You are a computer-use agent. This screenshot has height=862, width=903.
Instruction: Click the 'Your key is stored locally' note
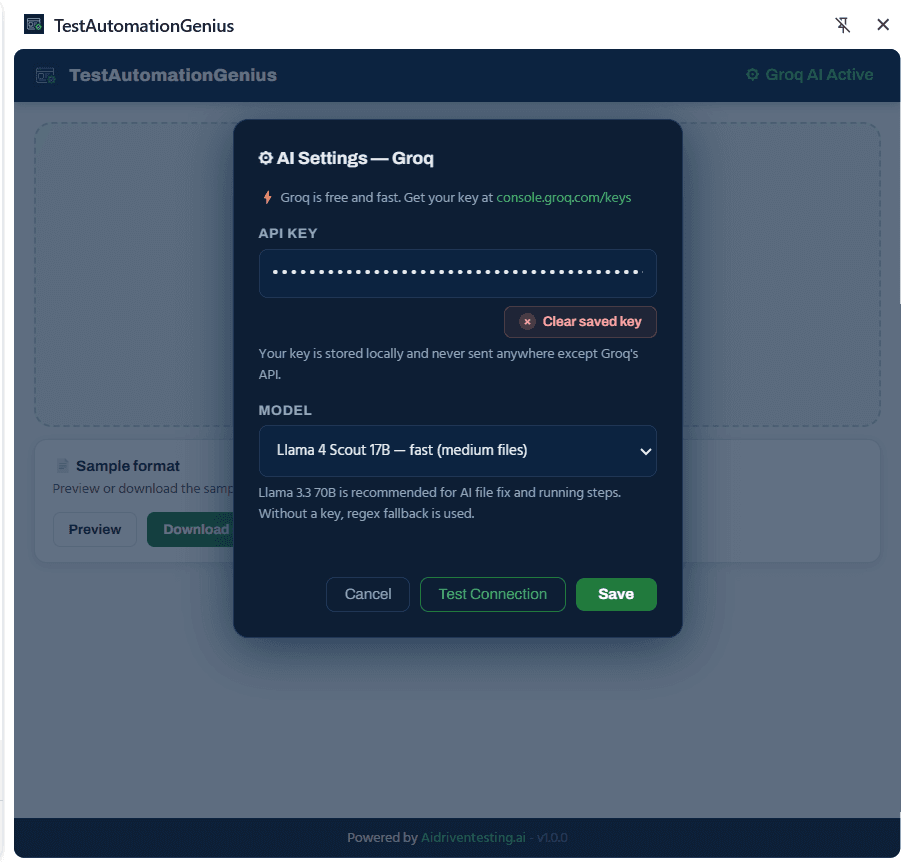tap(448, 364)
